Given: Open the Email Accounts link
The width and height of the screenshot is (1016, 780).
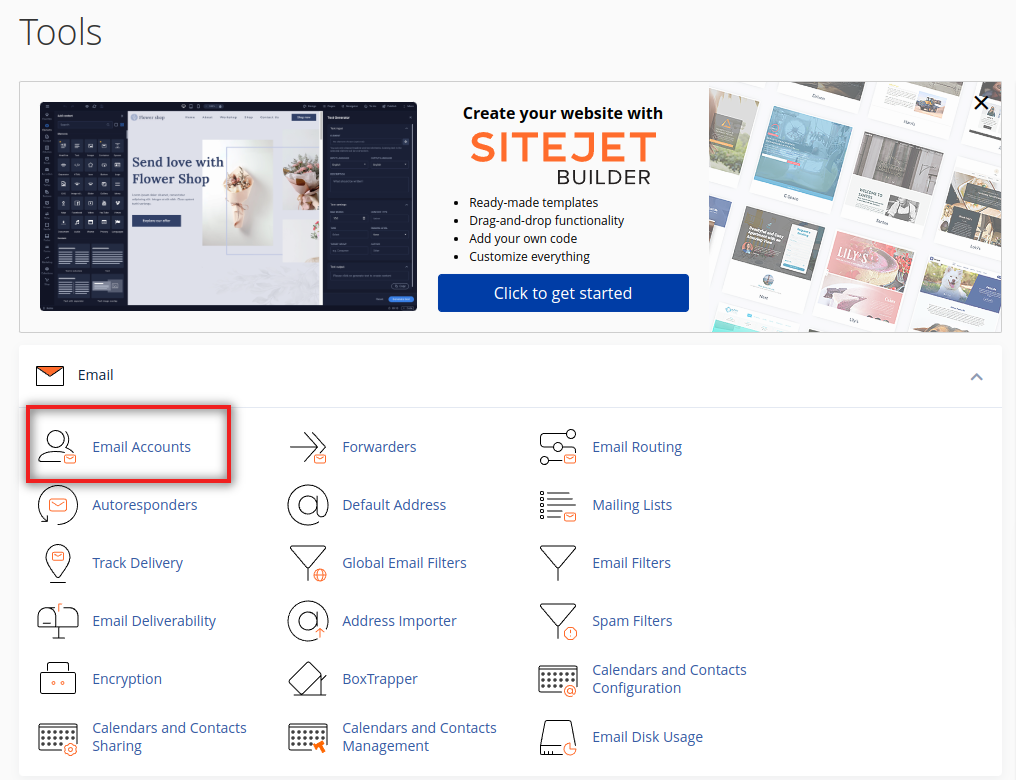Looking at the screenshot, I should point(141,447).
